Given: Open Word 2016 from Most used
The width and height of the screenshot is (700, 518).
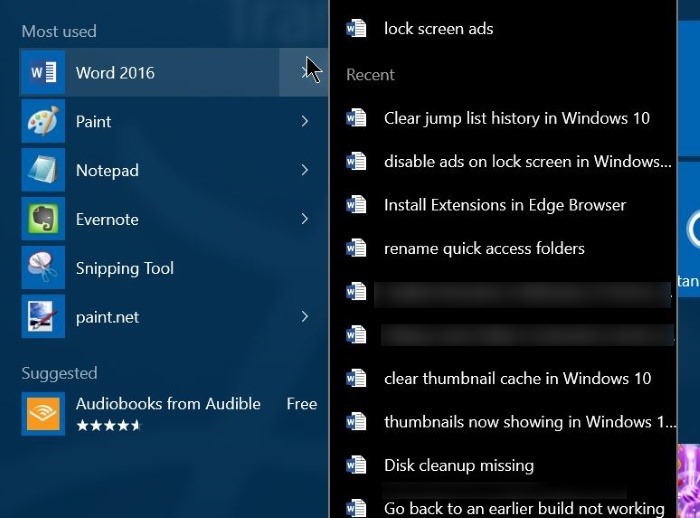Looking at the screenshot, I should pos(150,72).
